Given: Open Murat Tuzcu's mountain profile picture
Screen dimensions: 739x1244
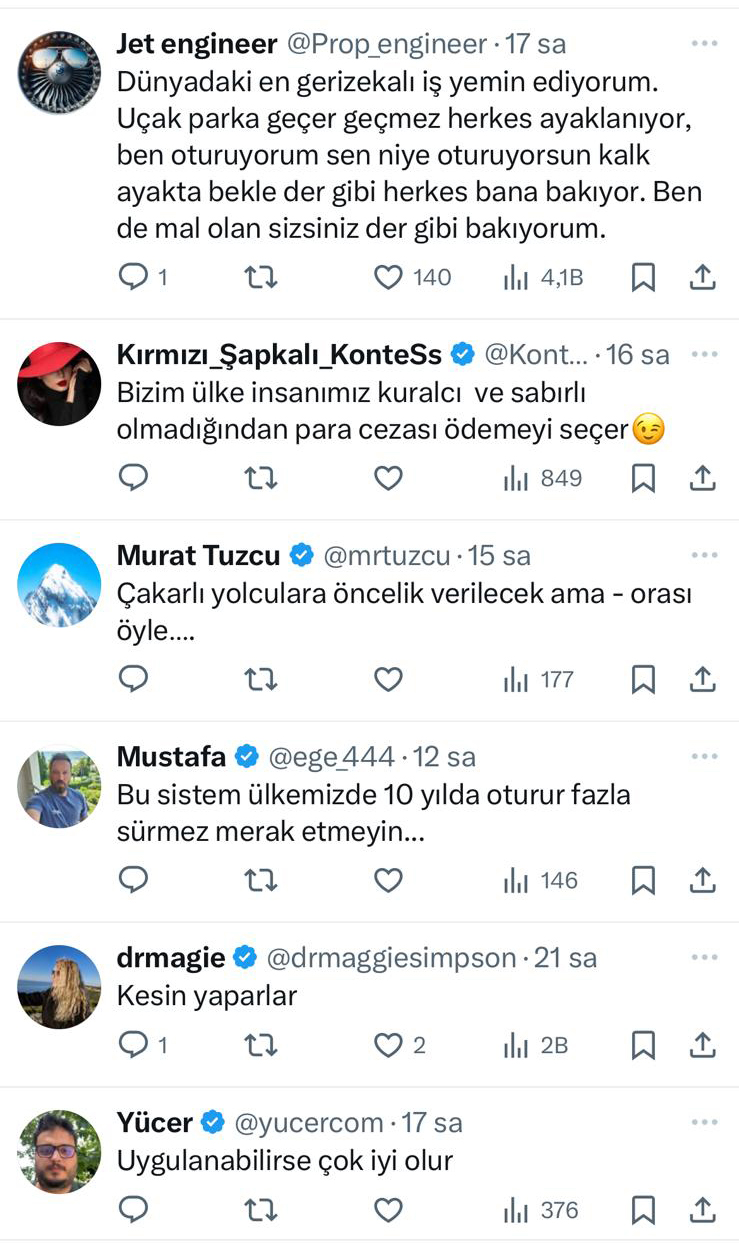Looking at the screenshot, I should click(59, 585).
